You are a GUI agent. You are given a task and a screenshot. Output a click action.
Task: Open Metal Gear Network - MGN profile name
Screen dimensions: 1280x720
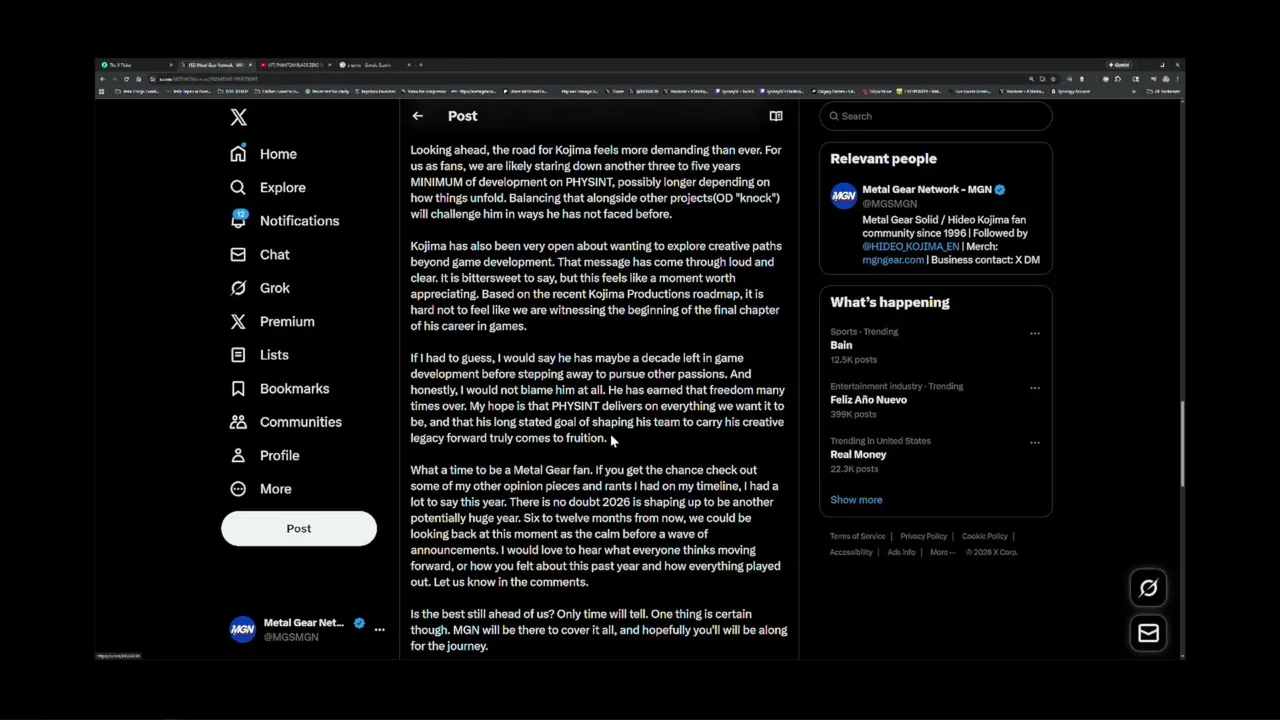pyautogui.click(x=926, y=190)
